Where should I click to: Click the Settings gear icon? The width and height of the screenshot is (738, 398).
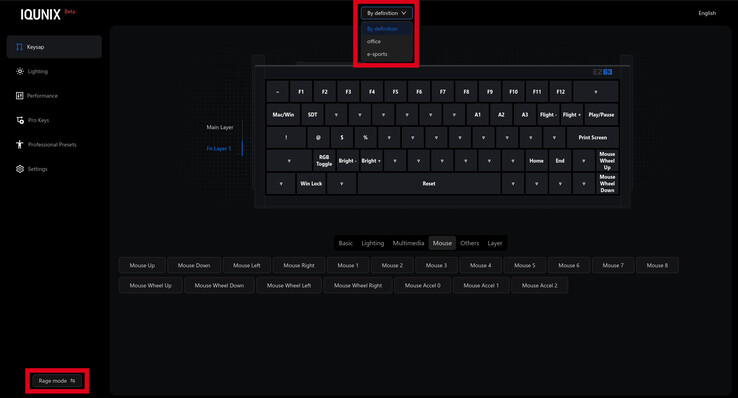(x=20, y=169)
